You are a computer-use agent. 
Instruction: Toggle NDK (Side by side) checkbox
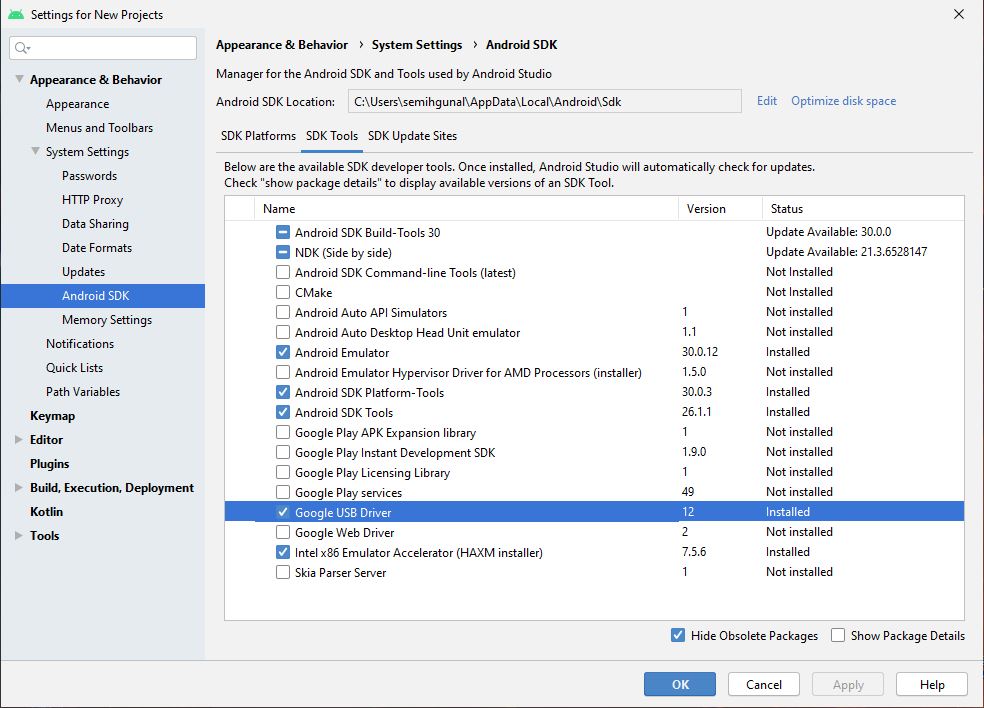pyautogui.click(x=283, y=252)
